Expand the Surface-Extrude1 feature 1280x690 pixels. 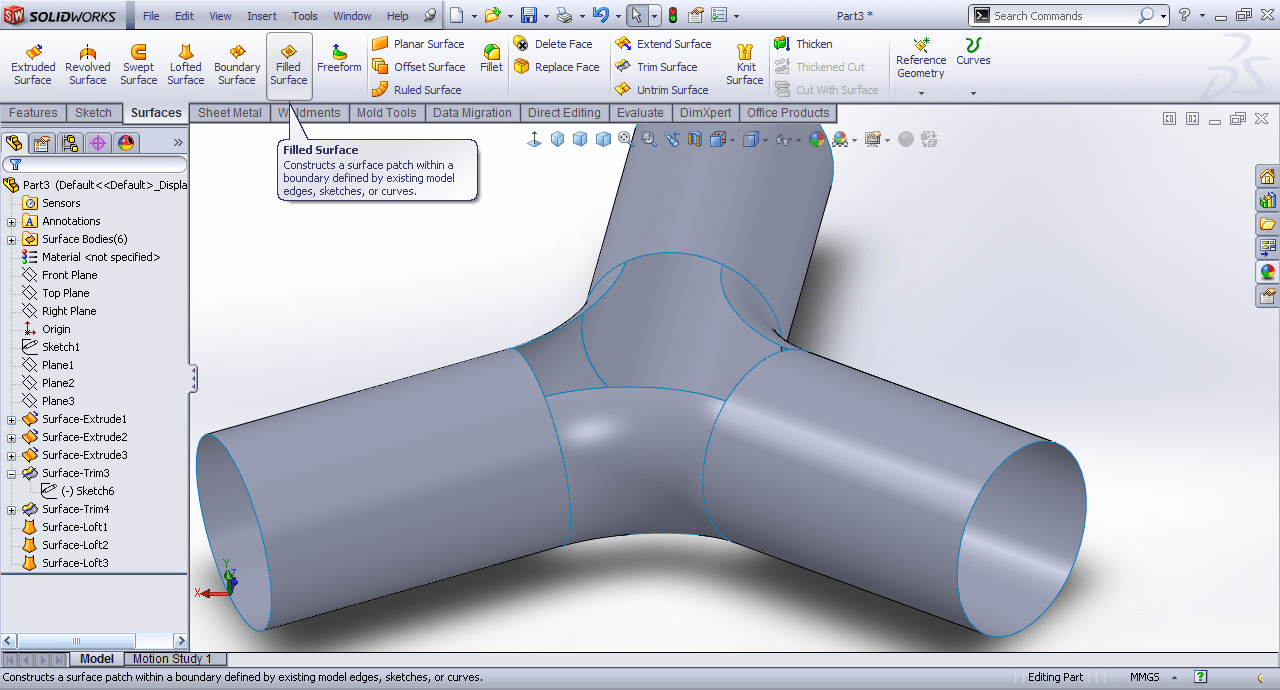(12, 419)
